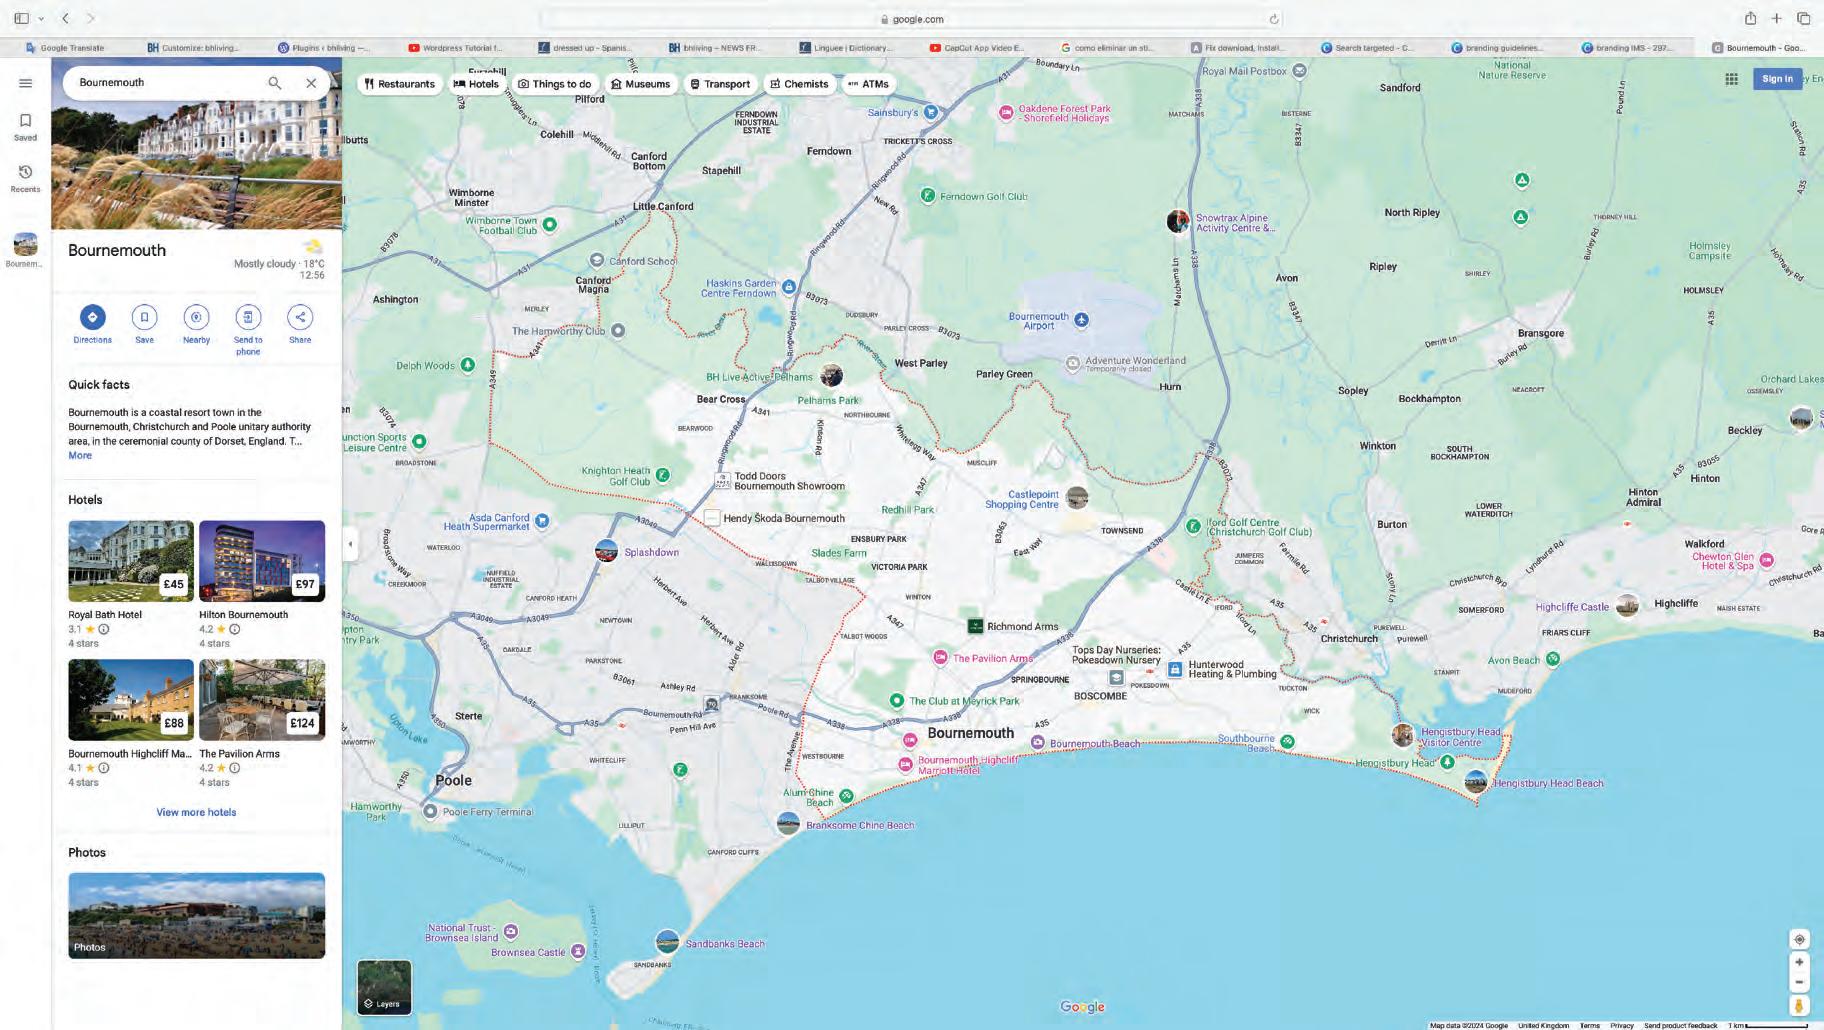Click the Bournemouth search input field
The height and width of the screenshot is (1030, 1824).
click(165, 83)
